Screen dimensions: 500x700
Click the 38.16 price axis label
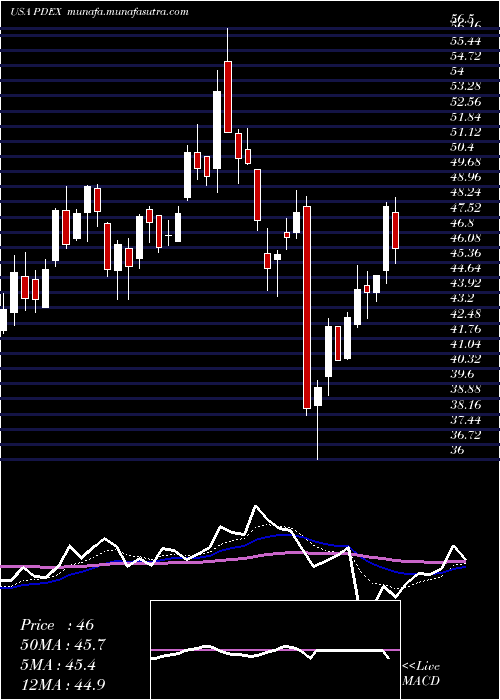466,405
